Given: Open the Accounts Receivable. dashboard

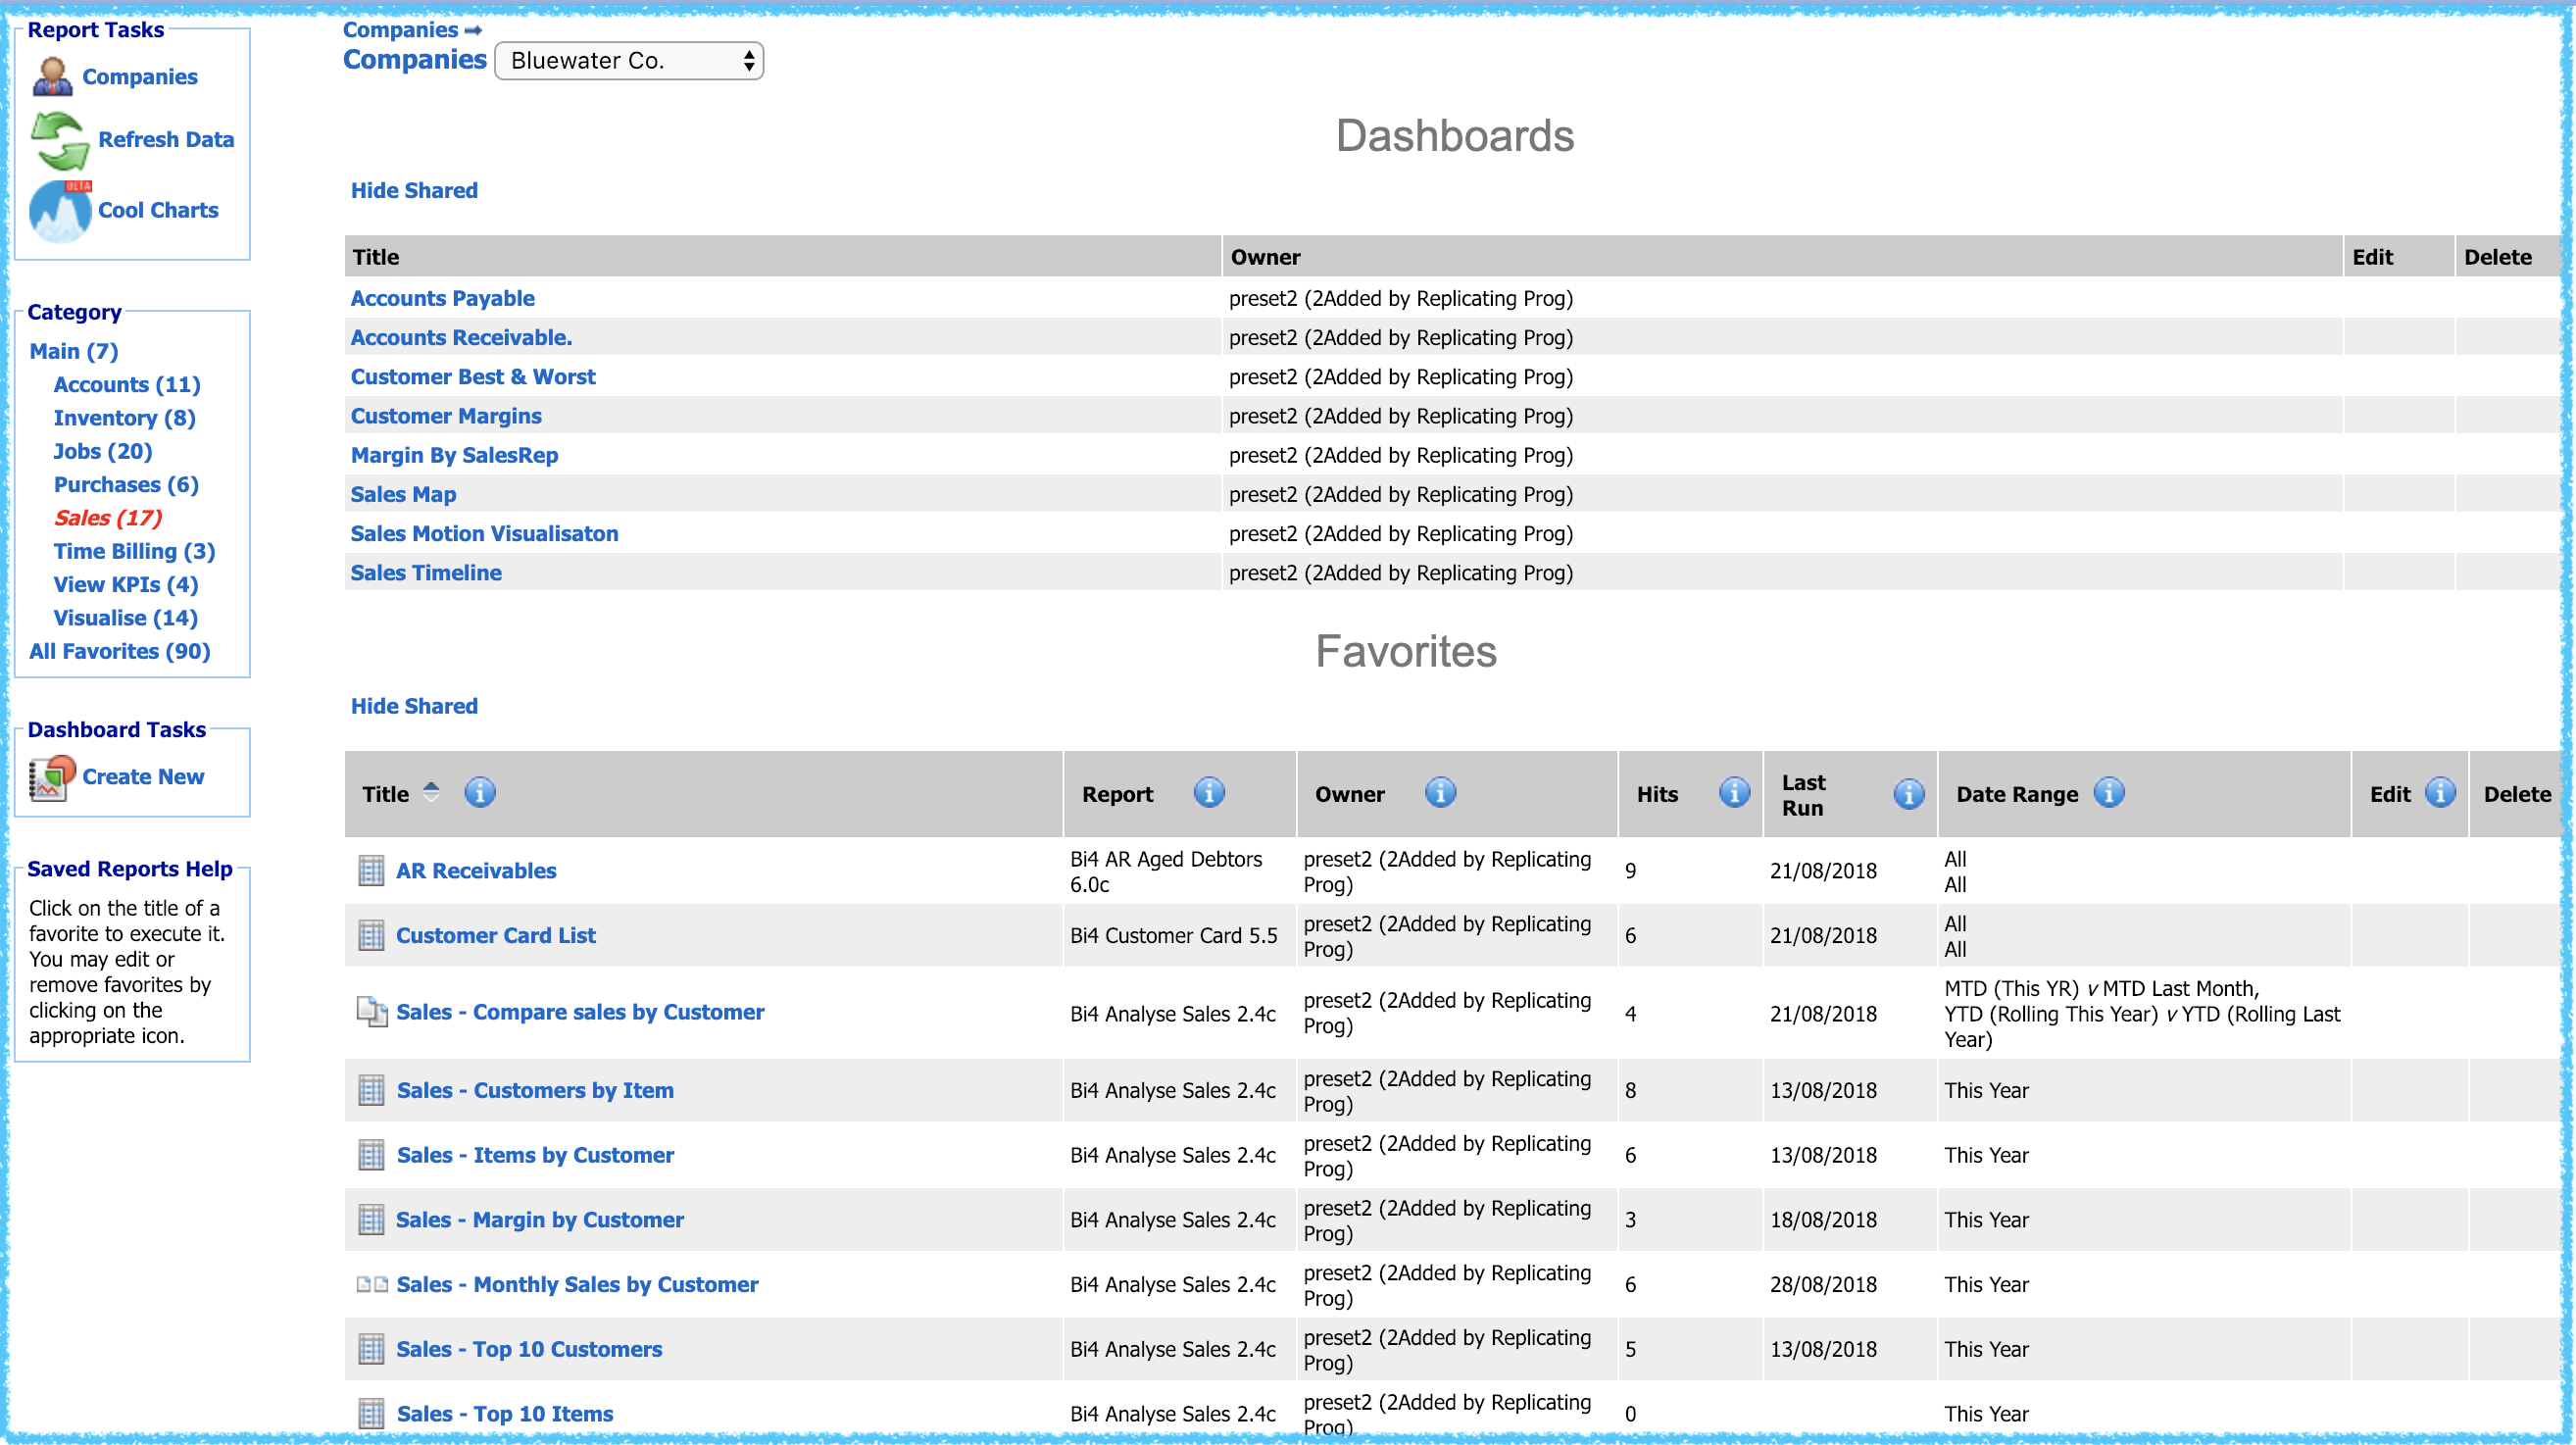Looking at the screenshot, I should pos(461,338).
